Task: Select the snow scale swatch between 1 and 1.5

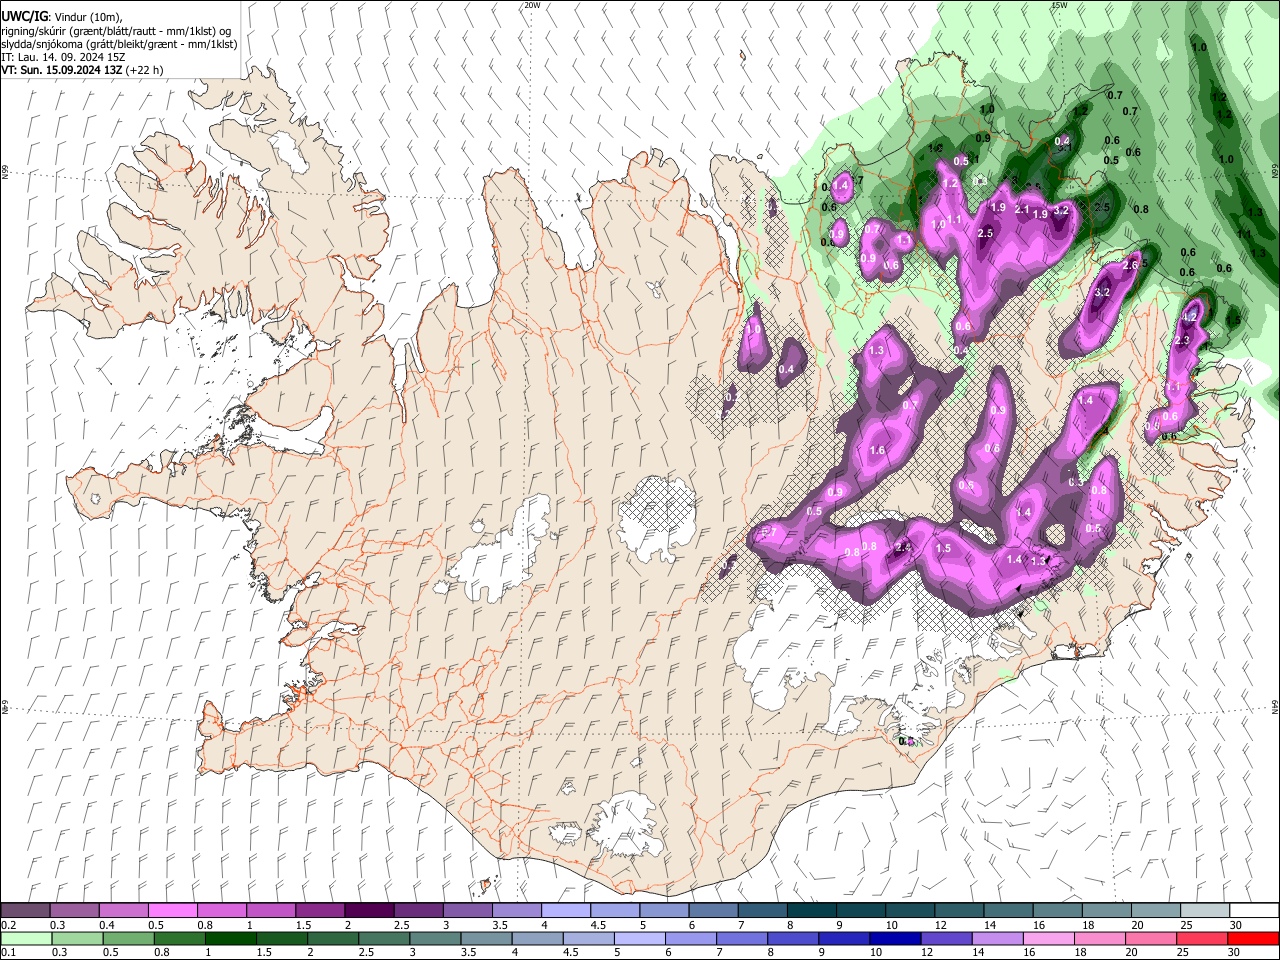Action: pyautogui.click(x=270, y=911)
